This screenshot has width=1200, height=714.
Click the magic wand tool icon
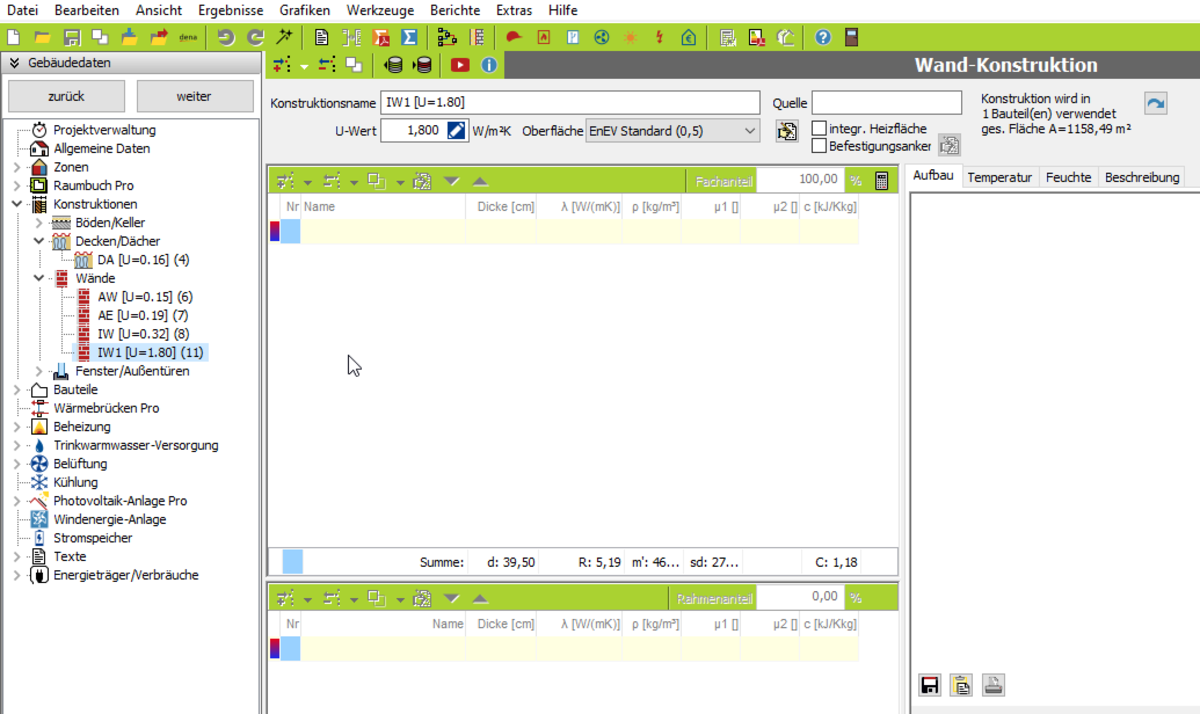[285, 38]
